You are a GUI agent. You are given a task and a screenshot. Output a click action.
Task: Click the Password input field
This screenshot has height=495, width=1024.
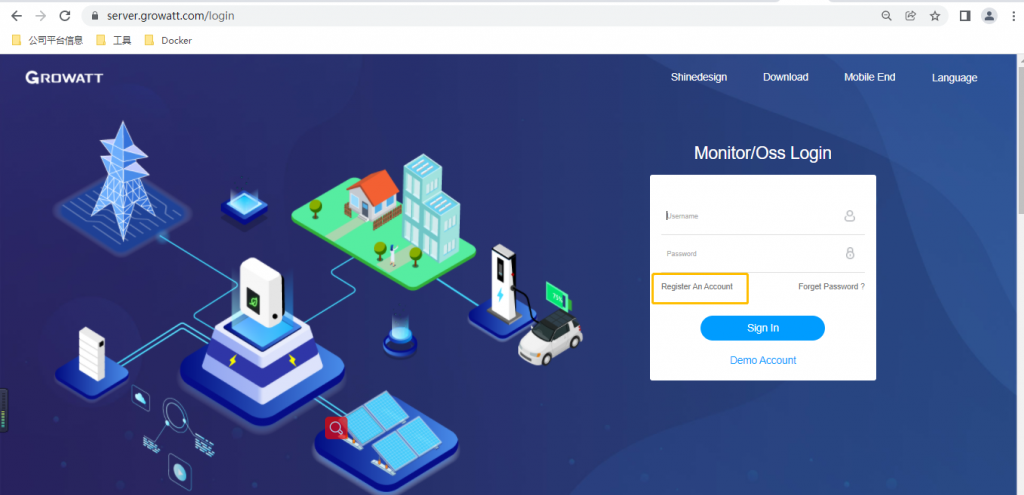pyautogui.click(x=763, y=253)
